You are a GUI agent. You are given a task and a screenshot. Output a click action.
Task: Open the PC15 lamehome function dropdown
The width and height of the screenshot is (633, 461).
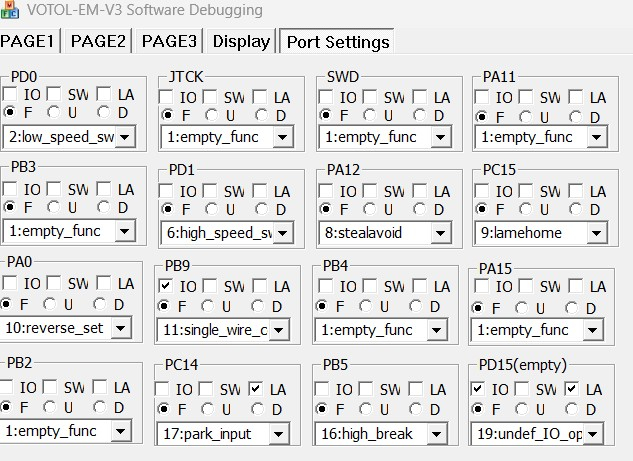593,233
